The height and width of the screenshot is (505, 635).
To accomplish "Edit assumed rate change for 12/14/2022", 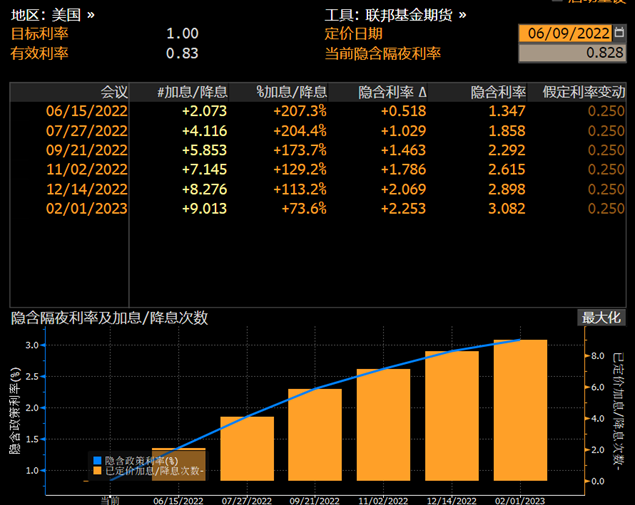I will pyautogui.click(x=606, y=189).
